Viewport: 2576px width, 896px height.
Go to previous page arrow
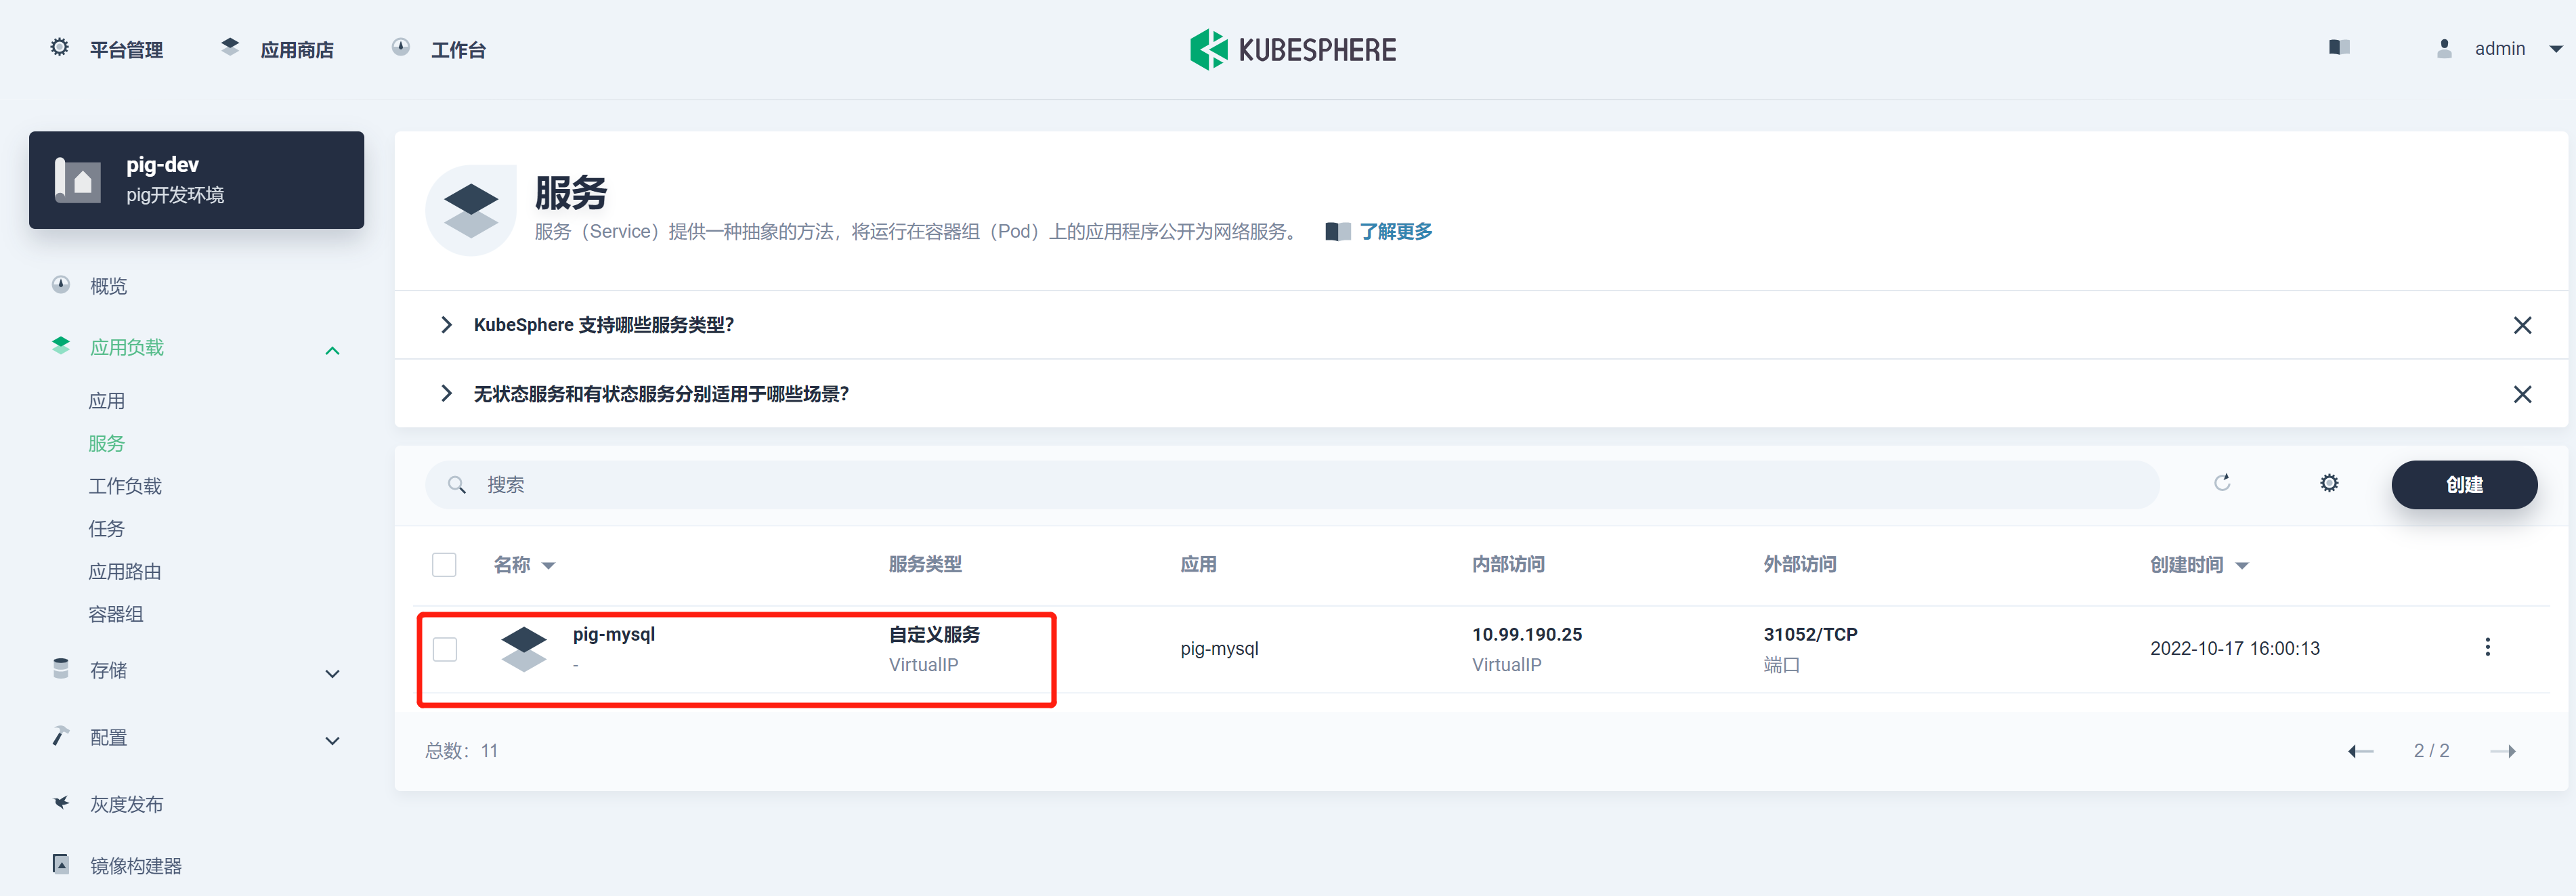point(2360,751)
